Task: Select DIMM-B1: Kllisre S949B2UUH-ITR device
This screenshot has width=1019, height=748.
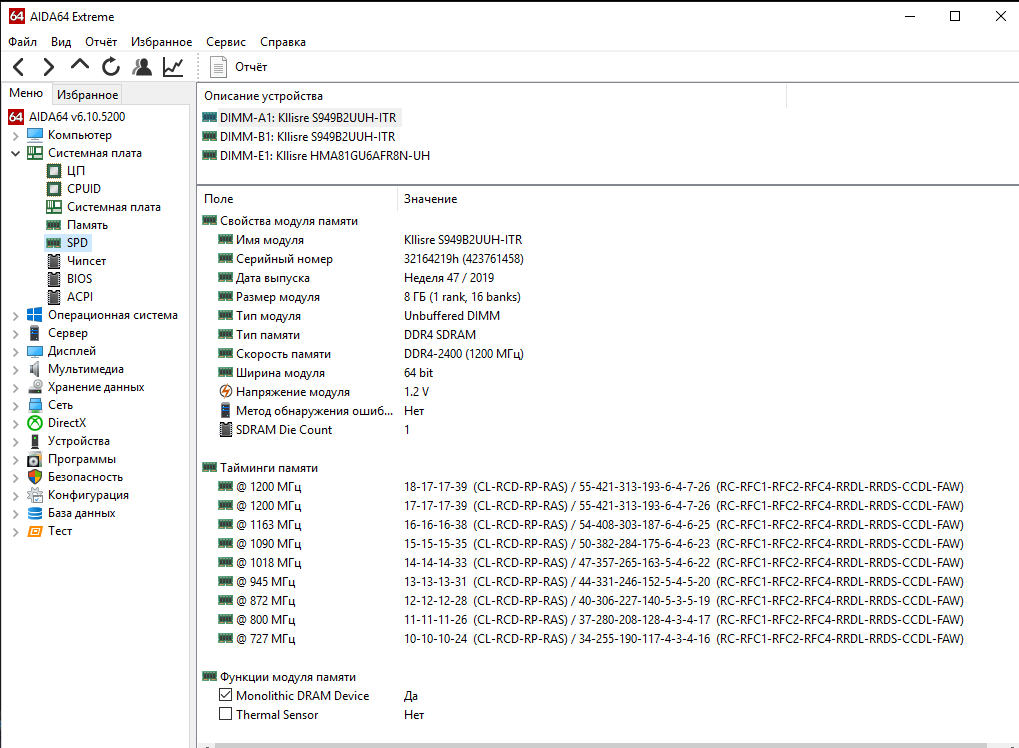Action: point(299,136)
